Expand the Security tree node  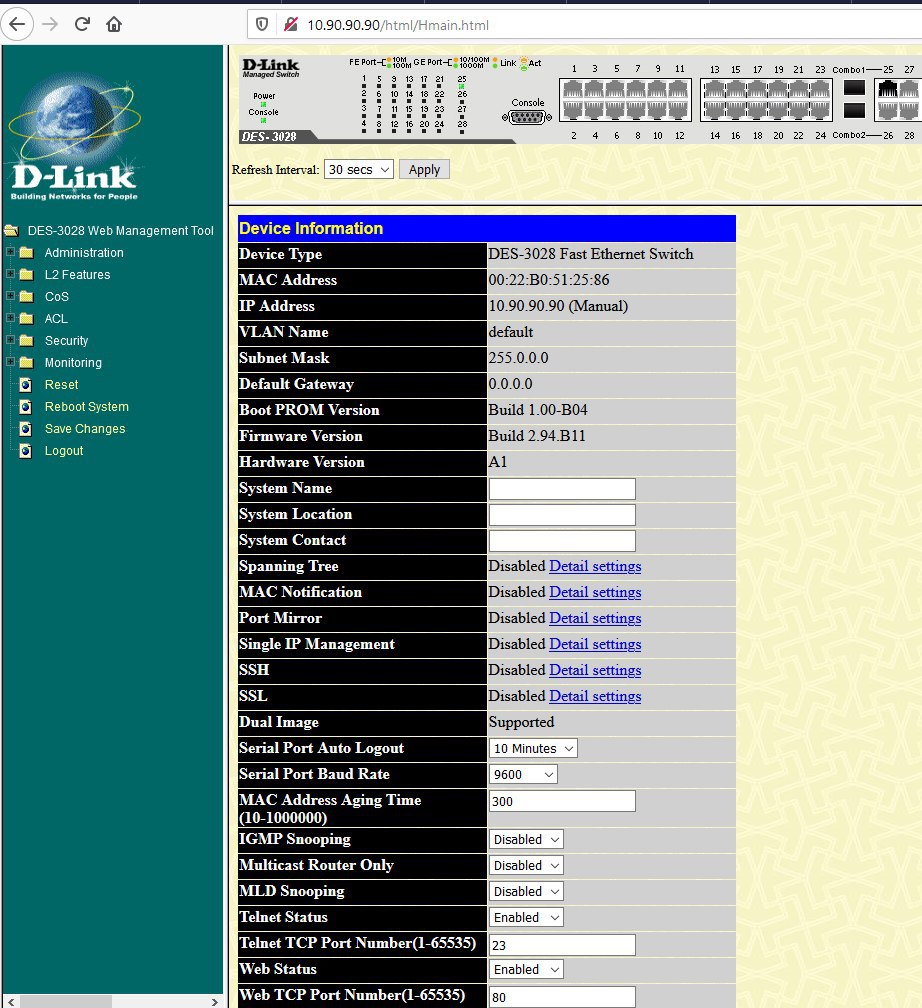point(10,339)
